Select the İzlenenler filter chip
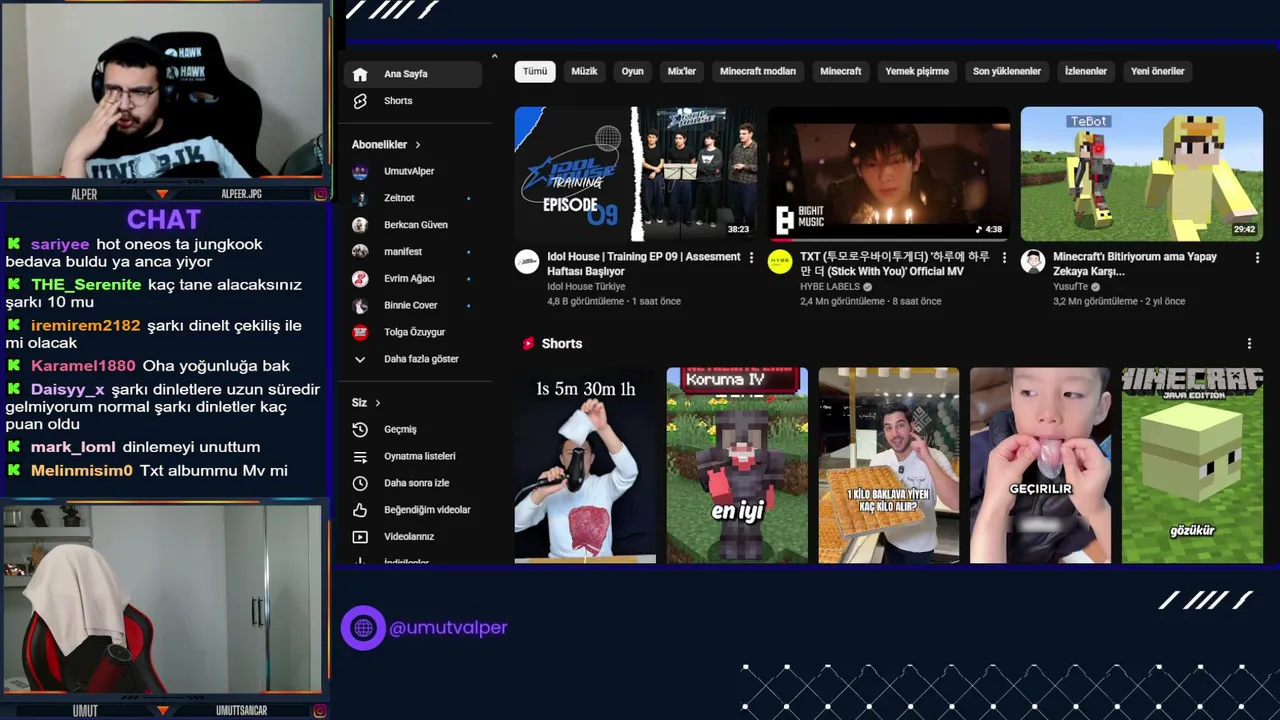Screen dimensions: 1280x720 click(1086, 72)
